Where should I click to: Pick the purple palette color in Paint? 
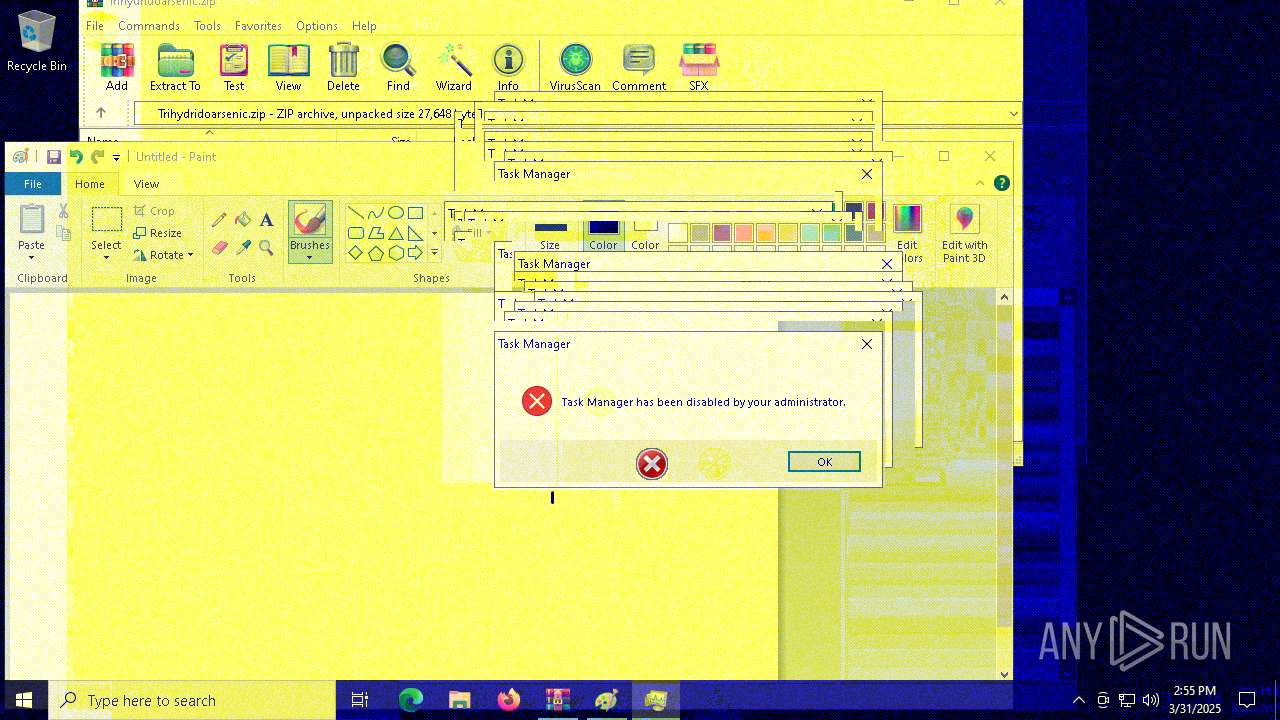[722, 233]
